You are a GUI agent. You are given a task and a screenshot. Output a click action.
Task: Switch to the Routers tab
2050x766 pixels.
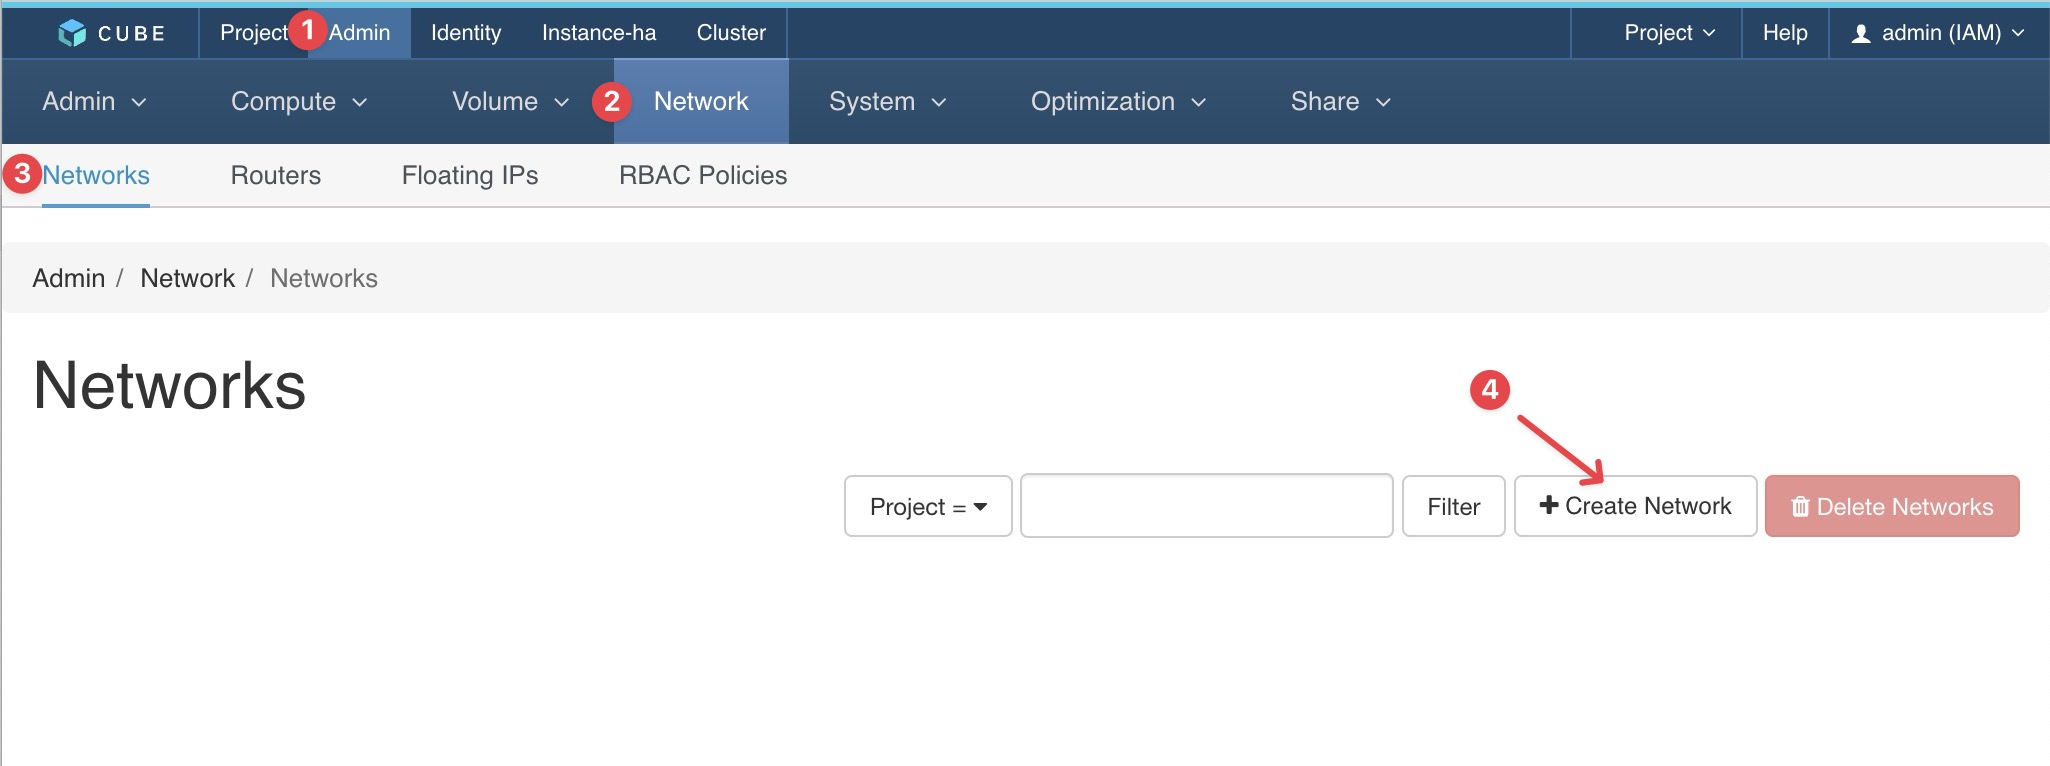coord(276,175)
